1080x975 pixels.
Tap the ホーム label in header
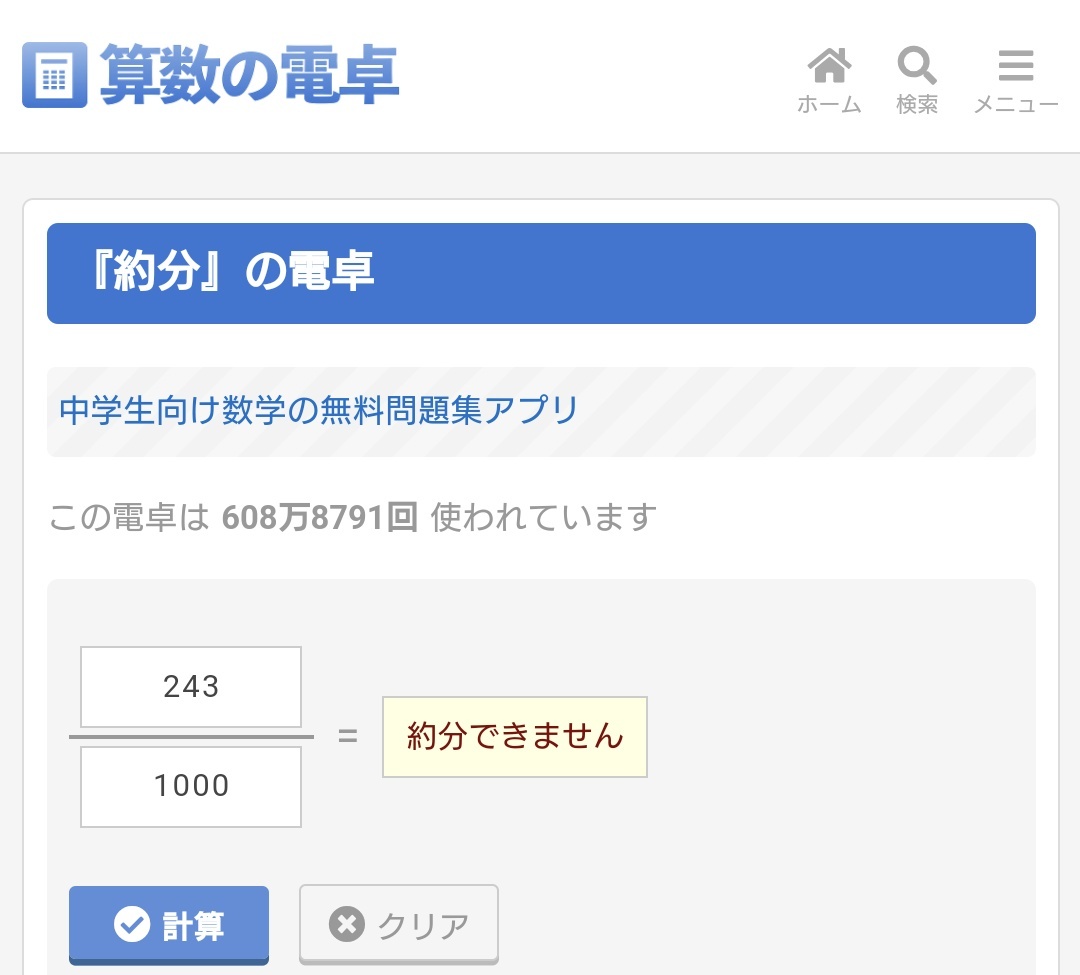(829, 105)
